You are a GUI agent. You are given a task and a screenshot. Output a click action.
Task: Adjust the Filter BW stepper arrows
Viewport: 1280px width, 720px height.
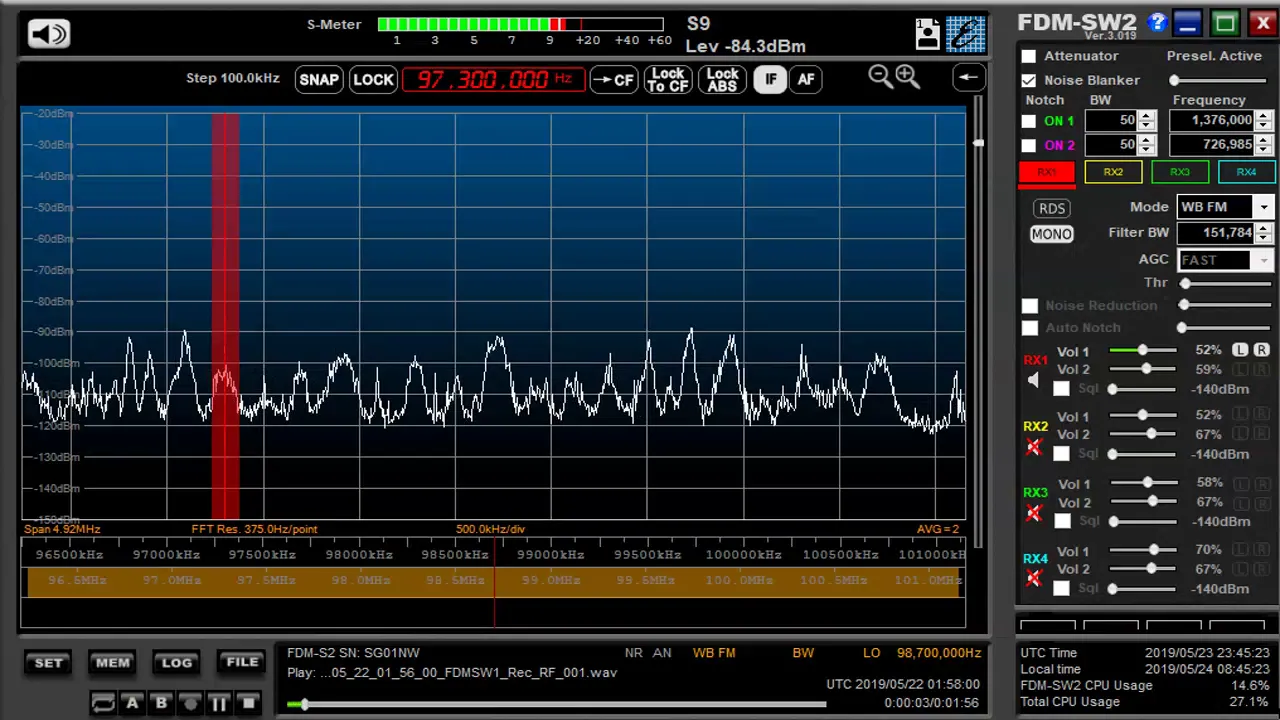tap(1264, 232)
